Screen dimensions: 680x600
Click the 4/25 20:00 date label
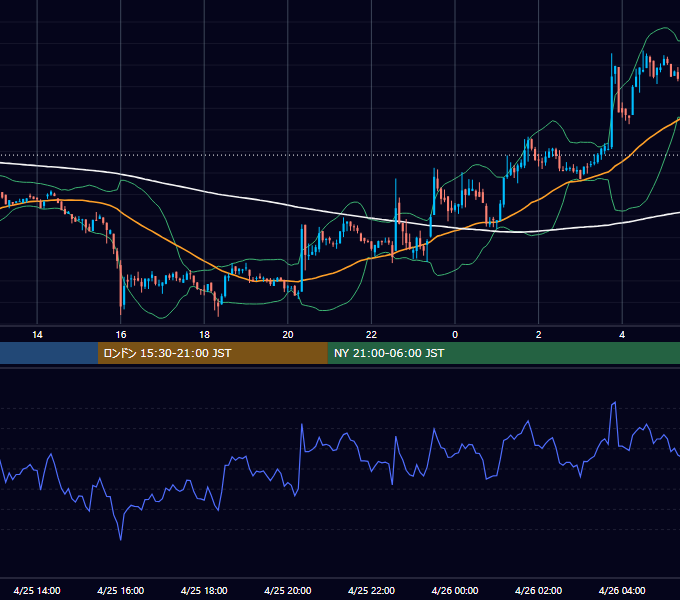pyautogui.click(x=288, y=590)
